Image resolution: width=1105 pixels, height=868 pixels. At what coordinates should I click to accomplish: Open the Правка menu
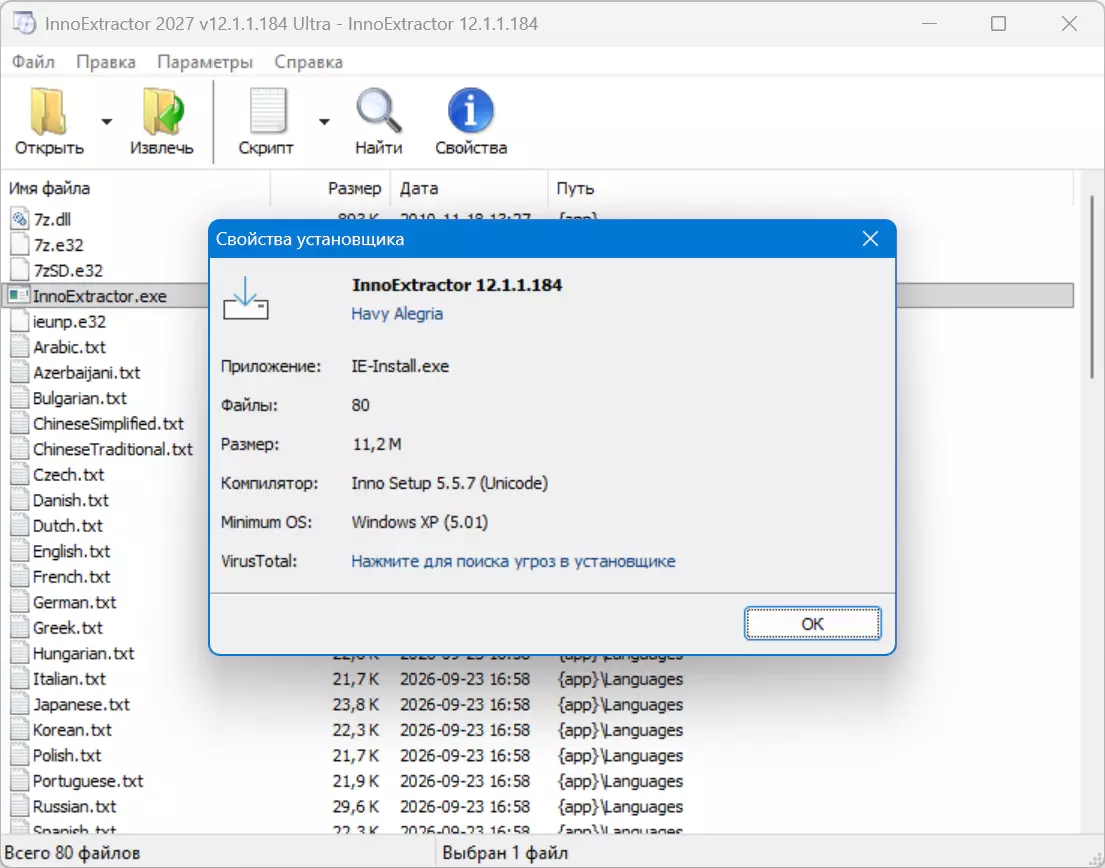coord(106,62)
